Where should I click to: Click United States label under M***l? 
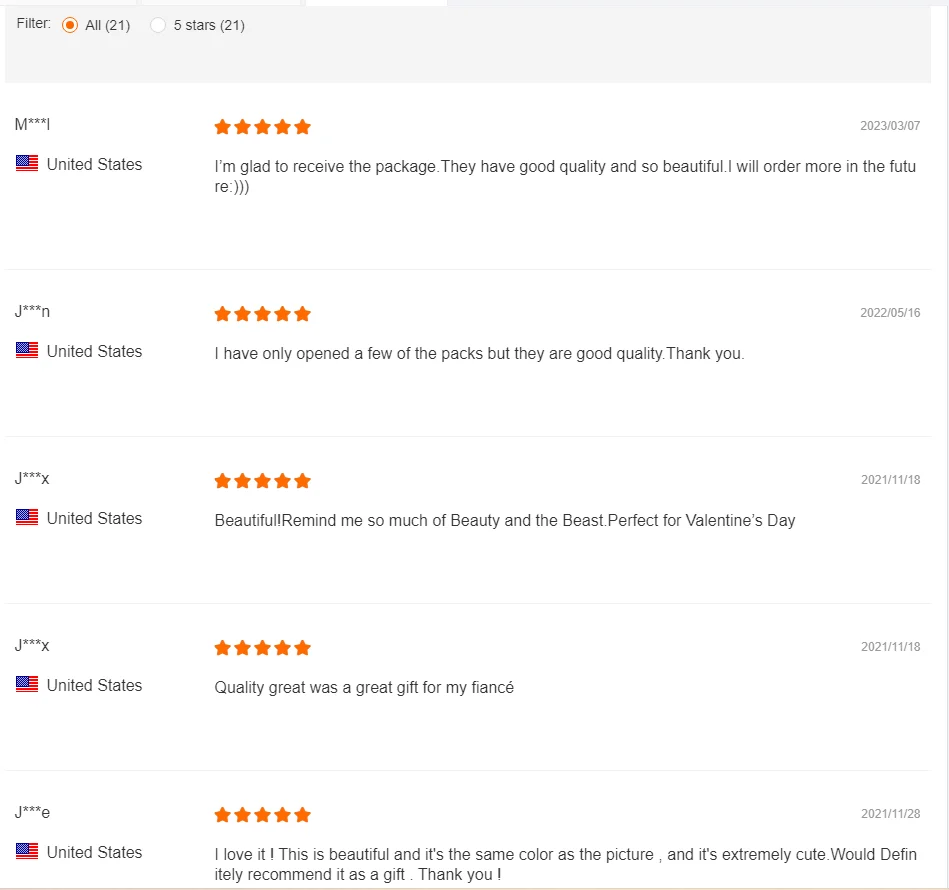[94, 164]
